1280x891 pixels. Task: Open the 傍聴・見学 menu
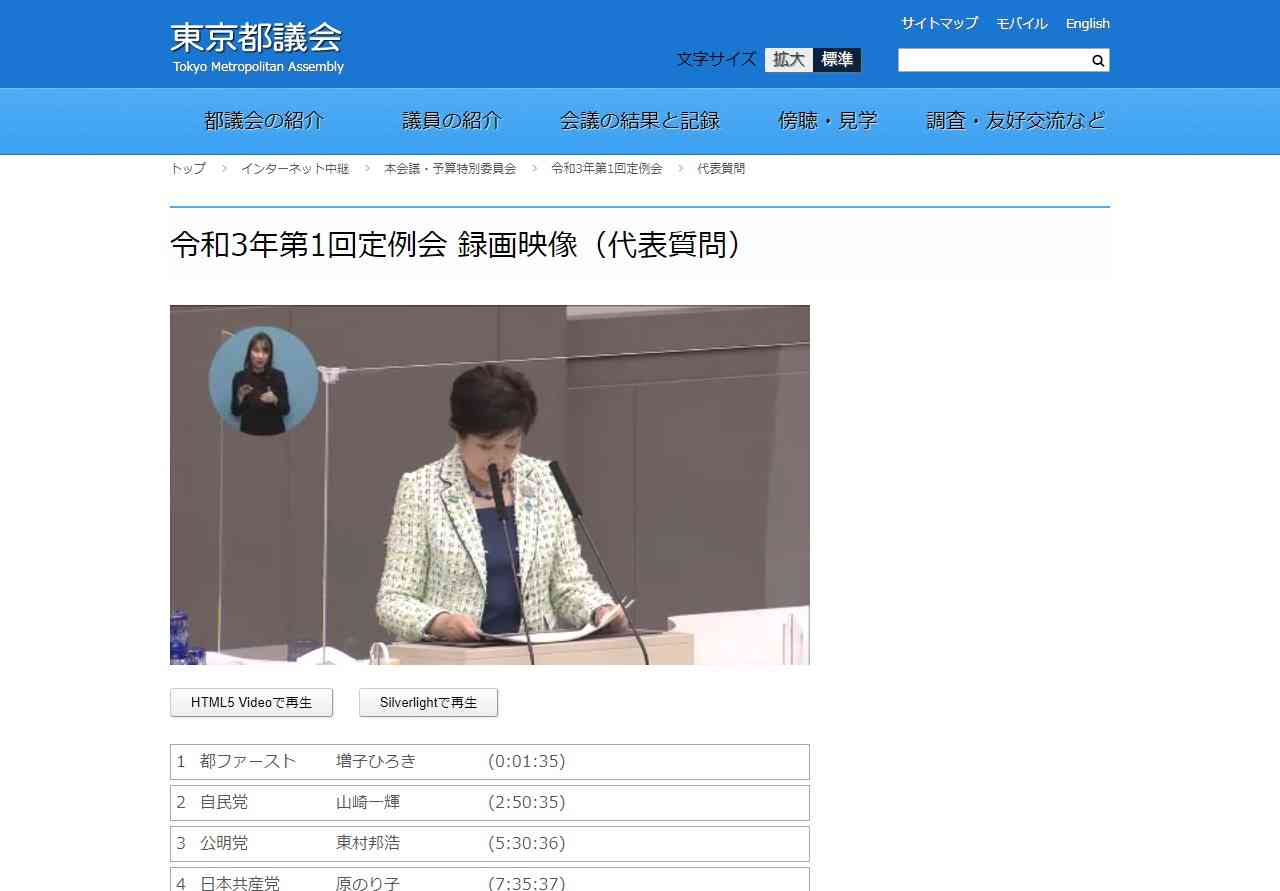tap(828, 121)
